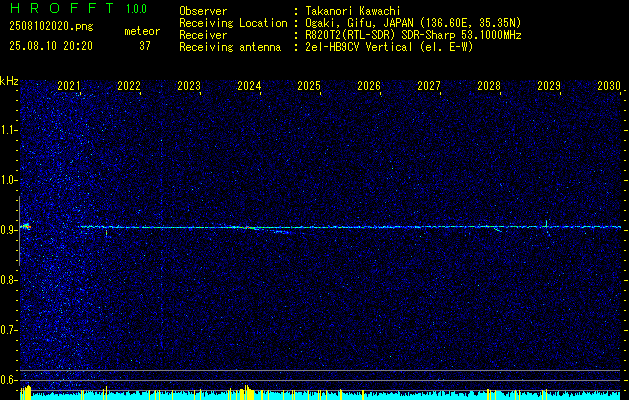
Task: Click the Receiving Location label
Action: click(x=233, y=23)
